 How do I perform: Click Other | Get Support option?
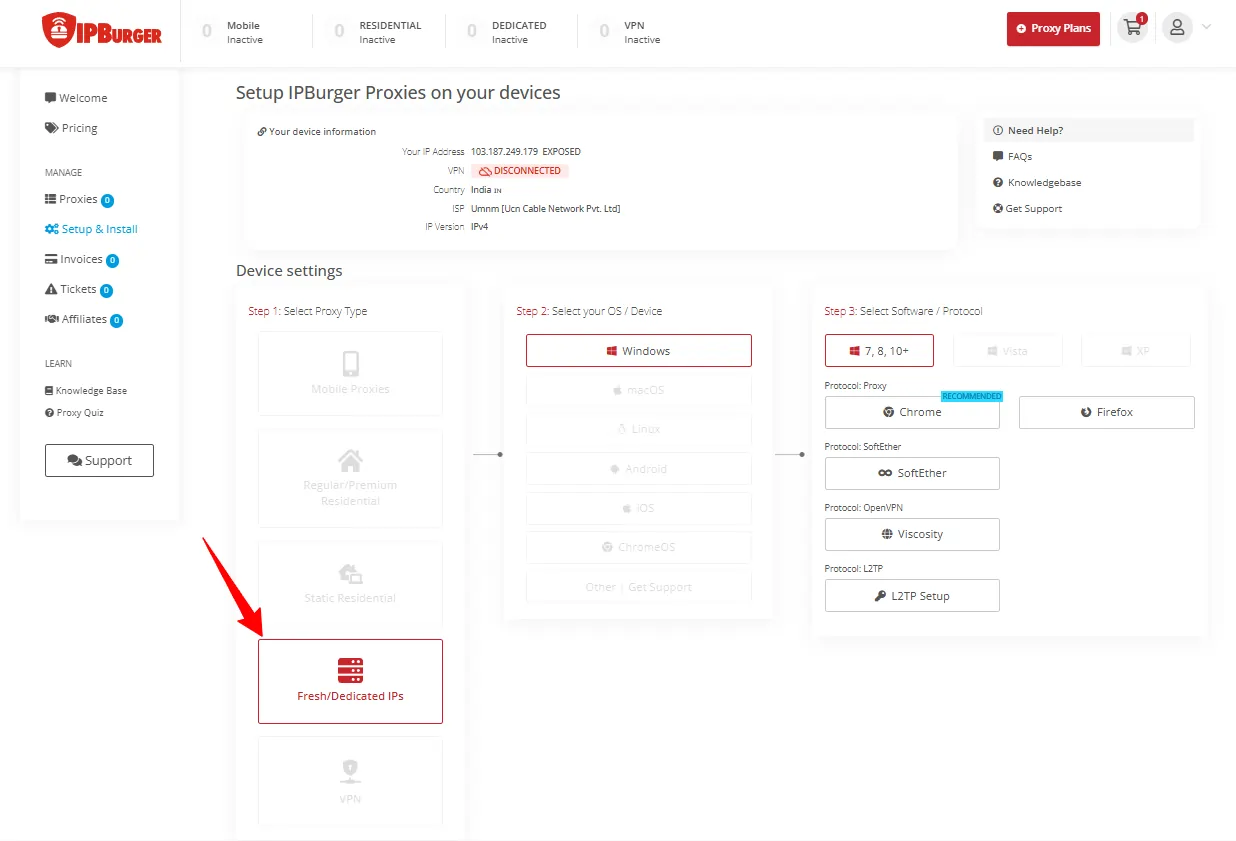(x=639, y=587)
